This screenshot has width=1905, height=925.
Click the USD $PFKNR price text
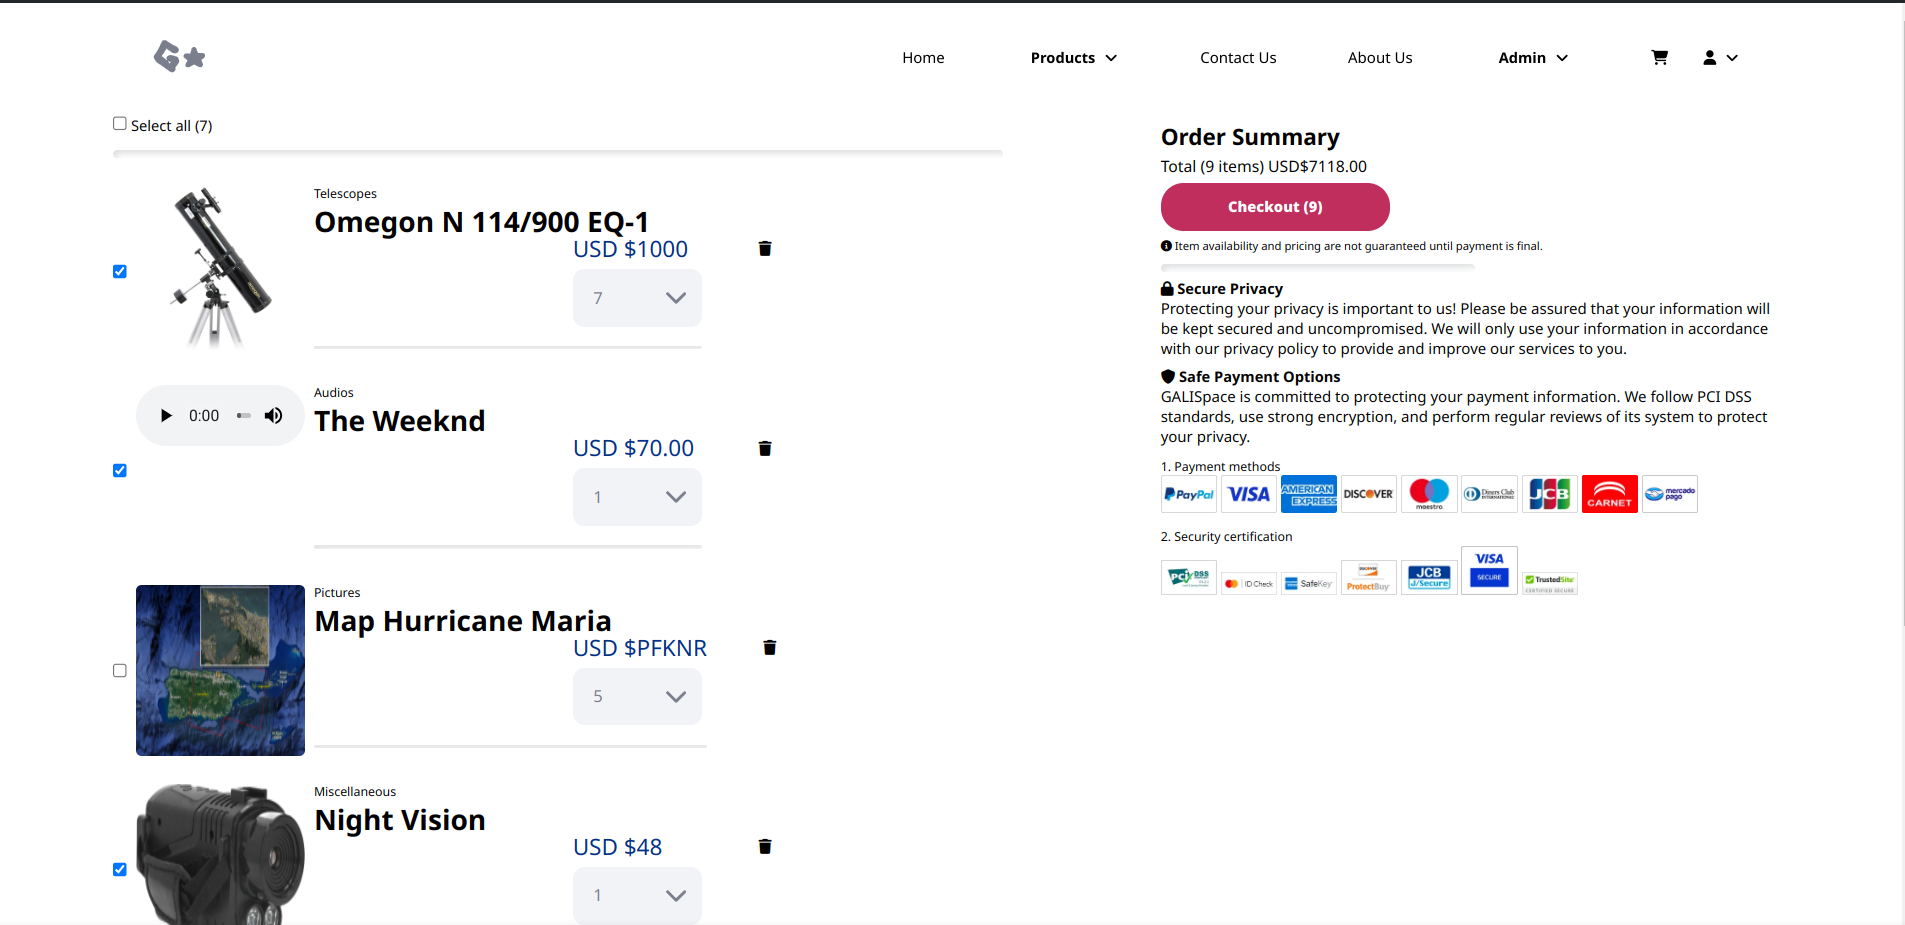pyautogui.click(x=640, y=648)
